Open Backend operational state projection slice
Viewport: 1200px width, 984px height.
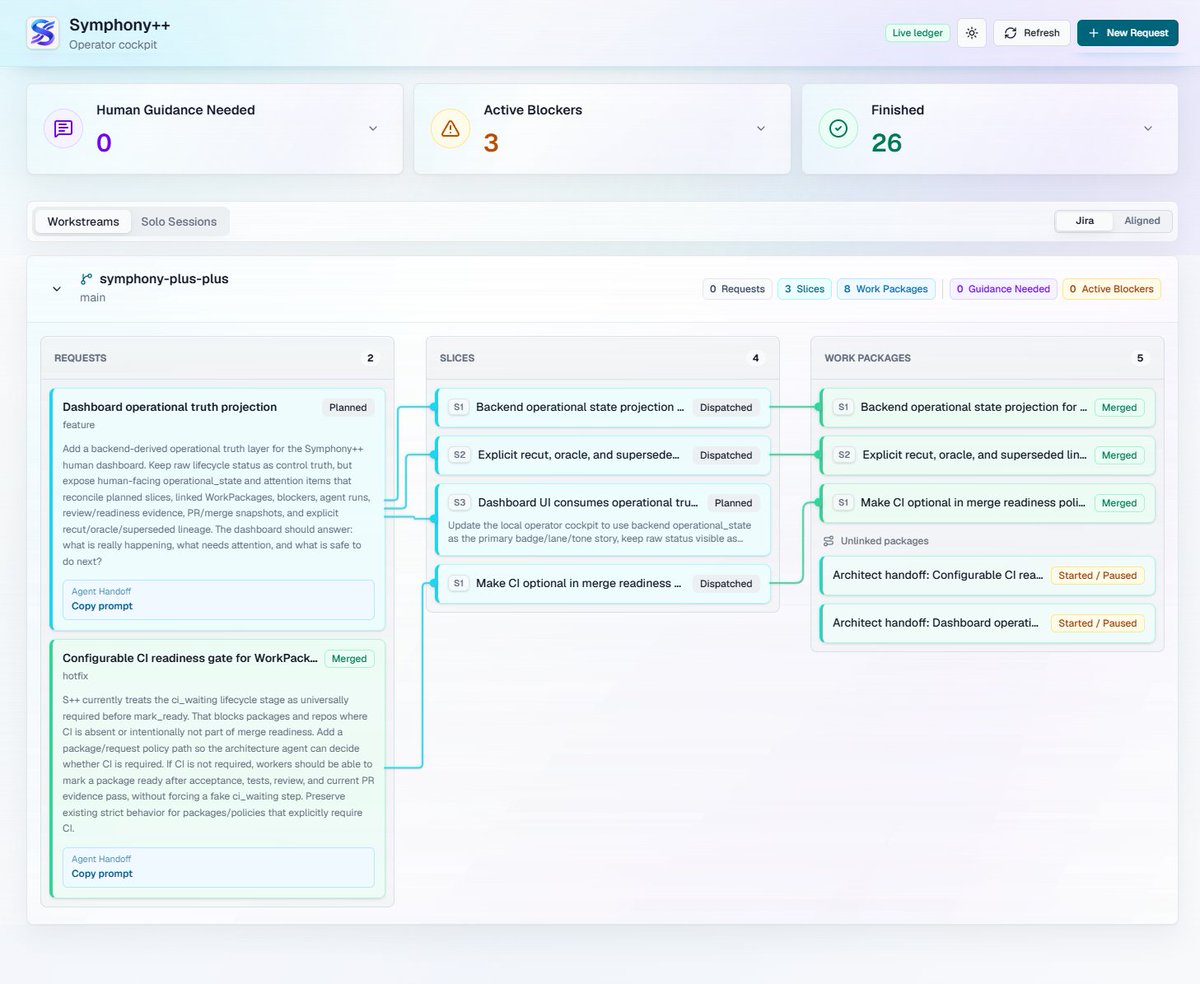[x=602, y=407]
